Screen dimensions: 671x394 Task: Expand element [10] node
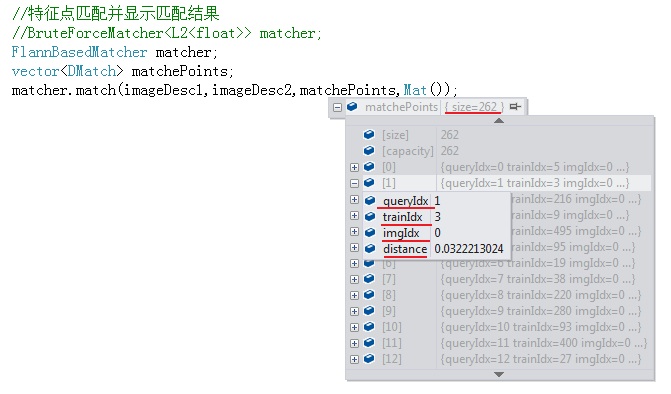tap(354, 327)
